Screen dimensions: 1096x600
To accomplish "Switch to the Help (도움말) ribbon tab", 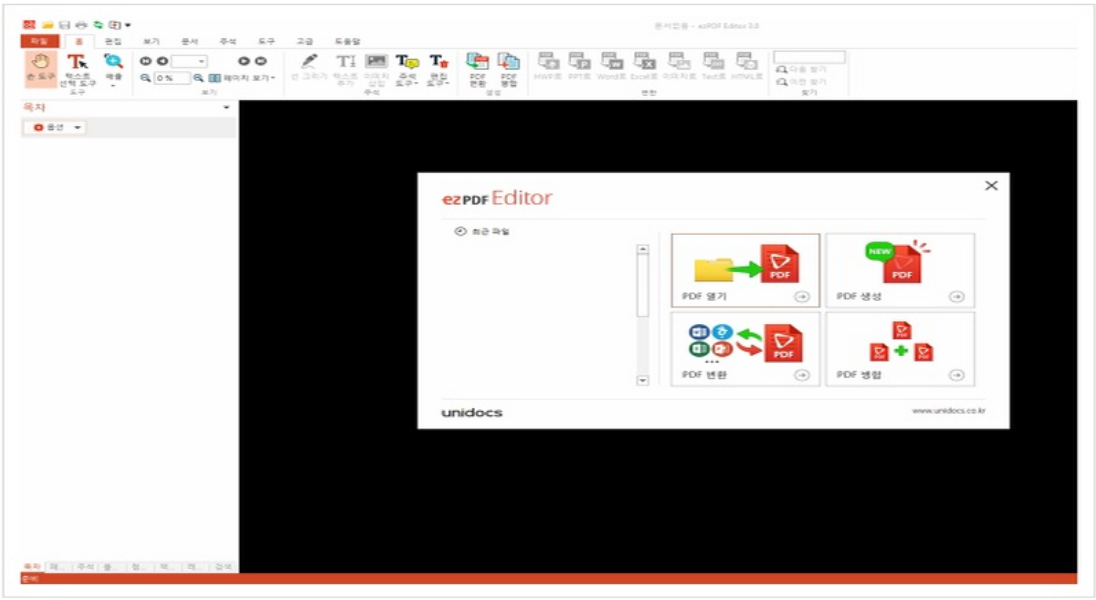I will click(x=347, y=42).
